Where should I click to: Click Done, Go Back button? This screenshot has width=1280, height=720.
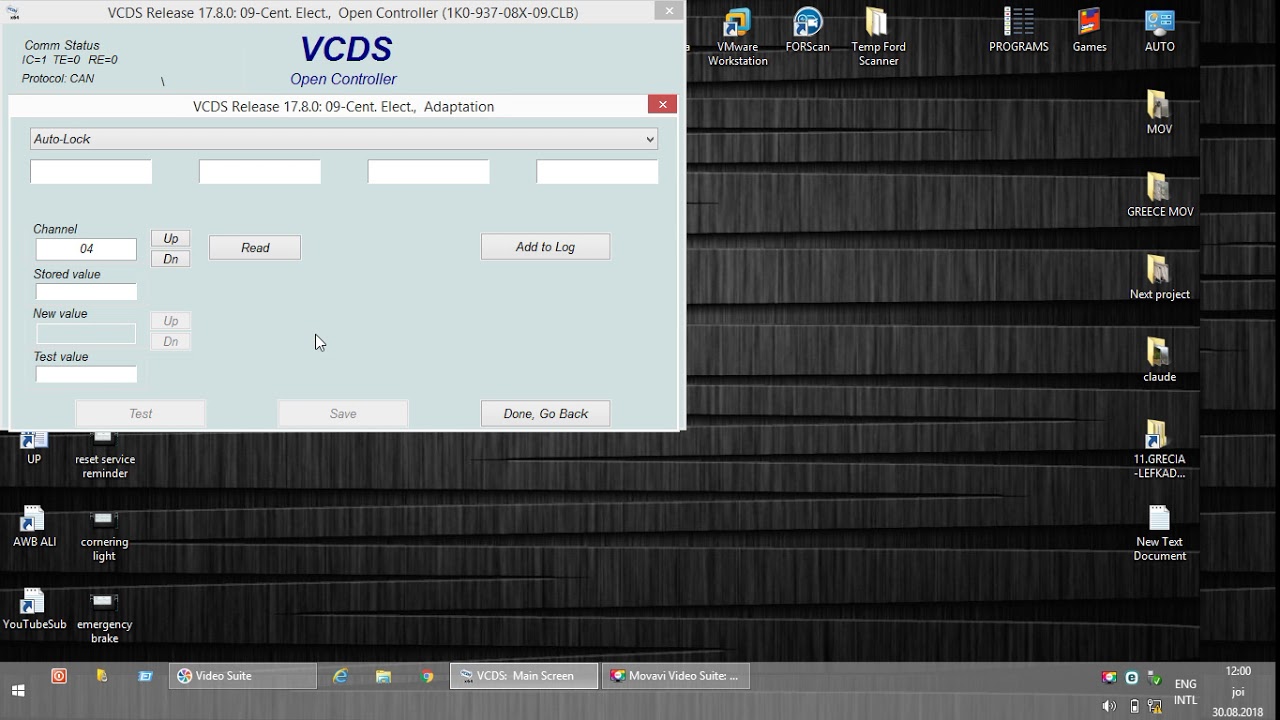(545, 413)
